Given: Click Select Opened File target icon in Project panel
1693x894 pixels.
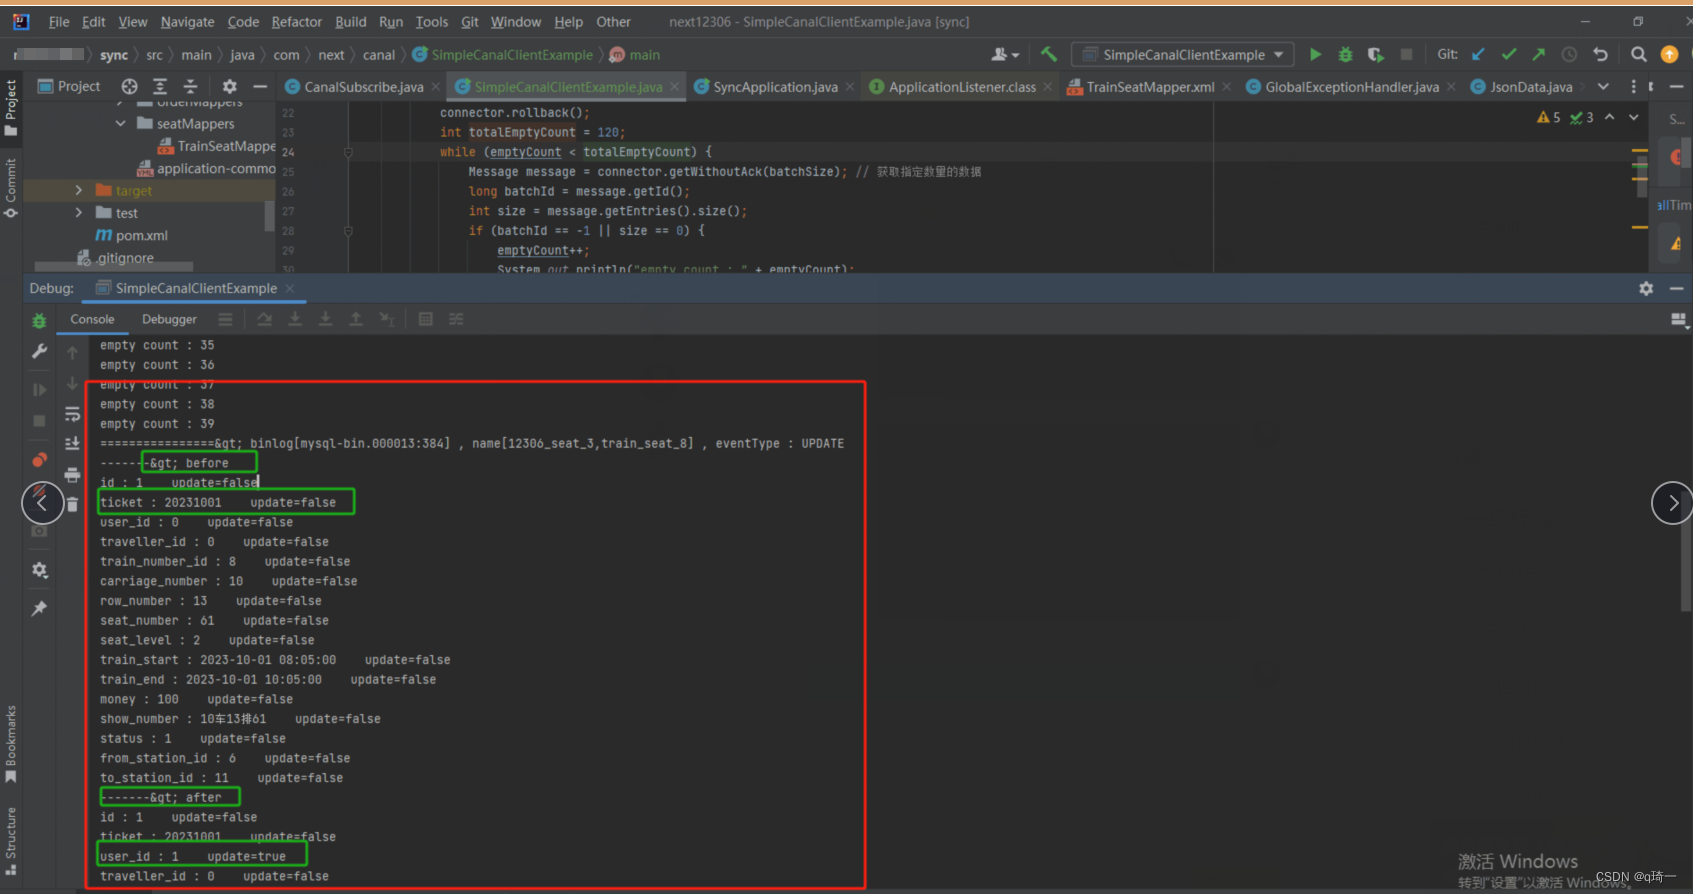Looking at the screenshot, I should pyautogui.click(x=129, y=87).
